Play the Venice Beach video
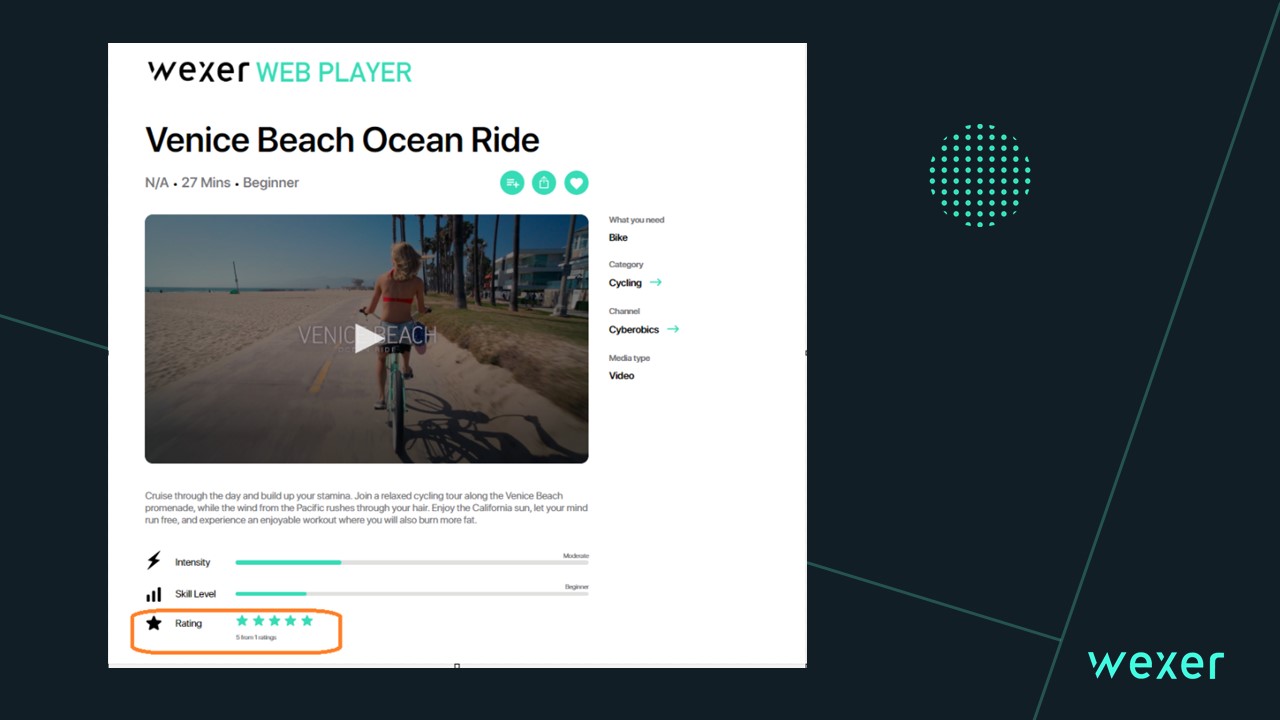1280x720 pixels. [x=368, y=338]
